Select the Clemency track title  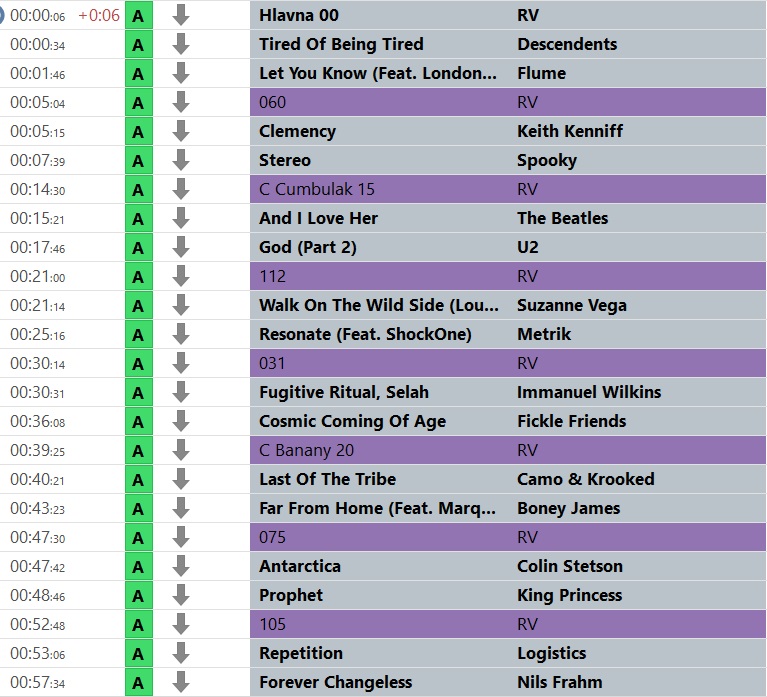click(297, 131)
